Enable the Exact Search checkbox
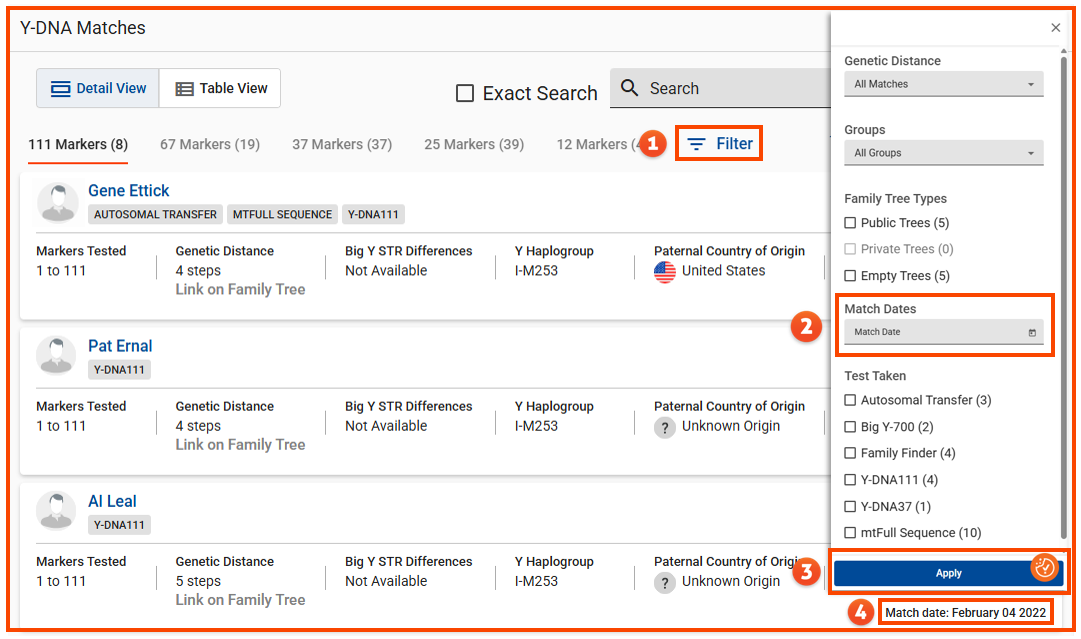 click(465, 93)
